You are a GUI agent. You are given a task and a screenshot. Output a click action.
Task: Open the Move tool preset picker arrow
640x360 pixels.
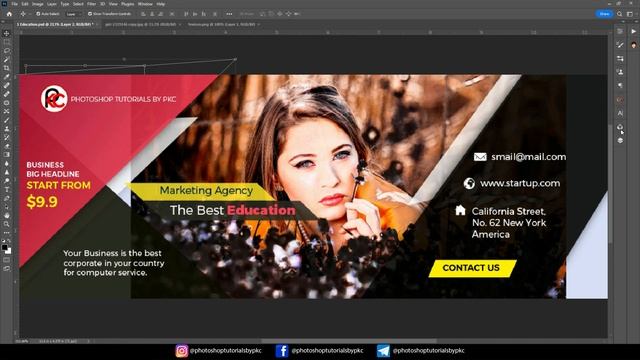pos(29,14)
